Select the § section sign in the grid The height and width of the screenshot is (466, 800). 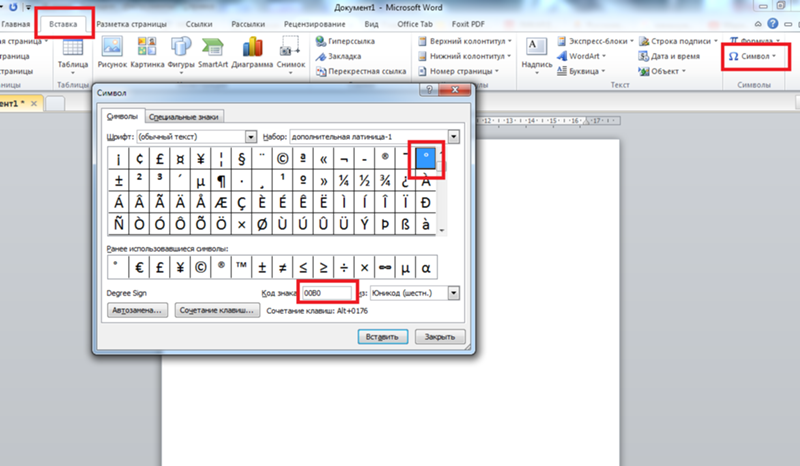click(x=241, y=159)
